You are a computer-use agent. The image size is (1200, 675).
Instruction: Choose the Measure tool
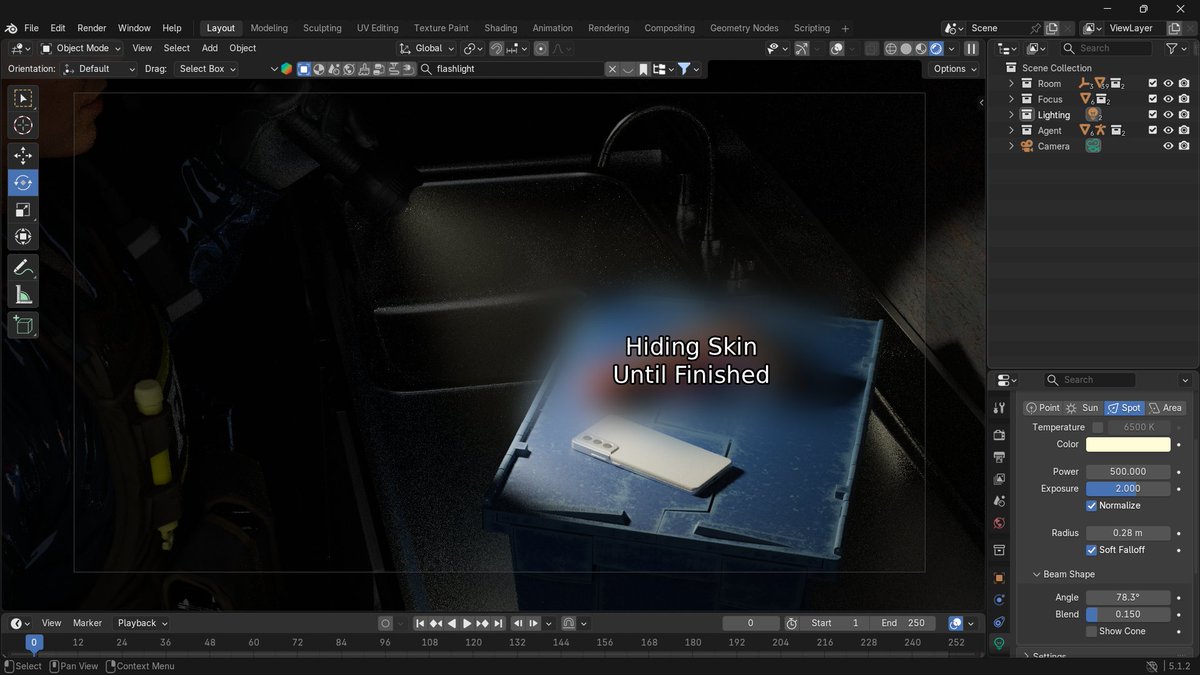click(x=23, y=295)
